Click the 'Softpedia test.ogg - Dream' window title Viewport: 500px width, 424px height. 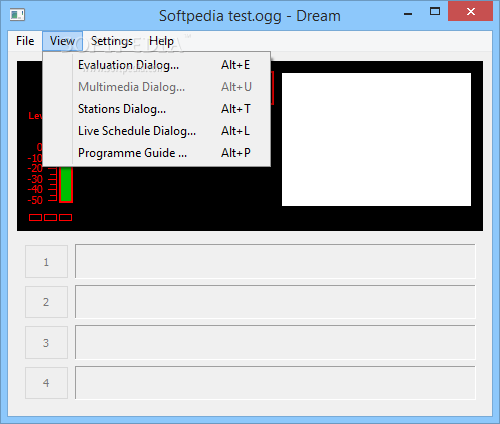(x=250, y=16)
